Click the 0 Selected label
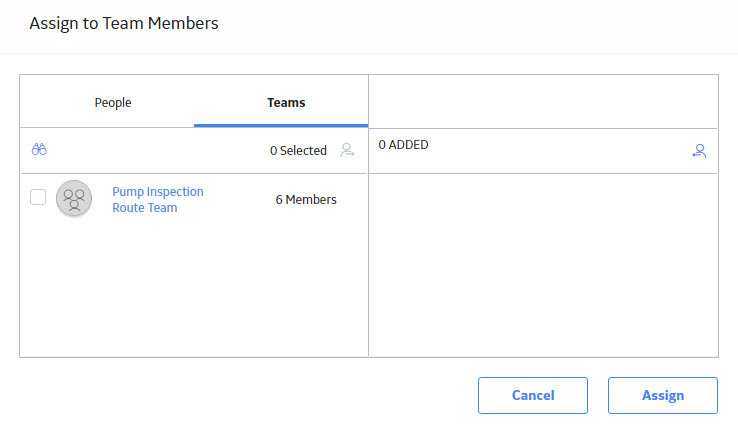 [298, 151]
